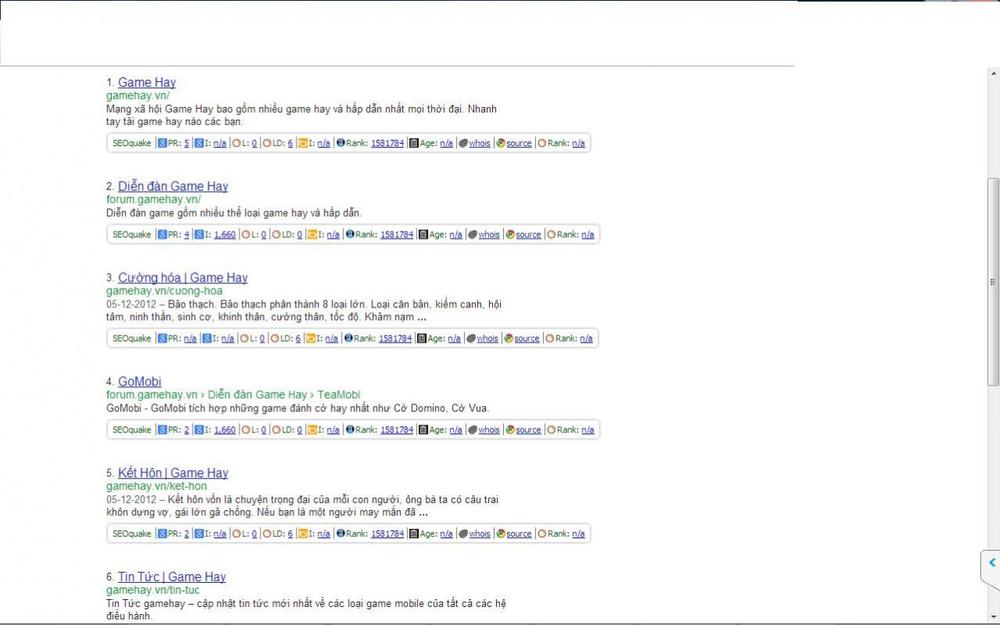Open the blue arrow side panel tab
Screen dimensions: 1000x625
992,562
